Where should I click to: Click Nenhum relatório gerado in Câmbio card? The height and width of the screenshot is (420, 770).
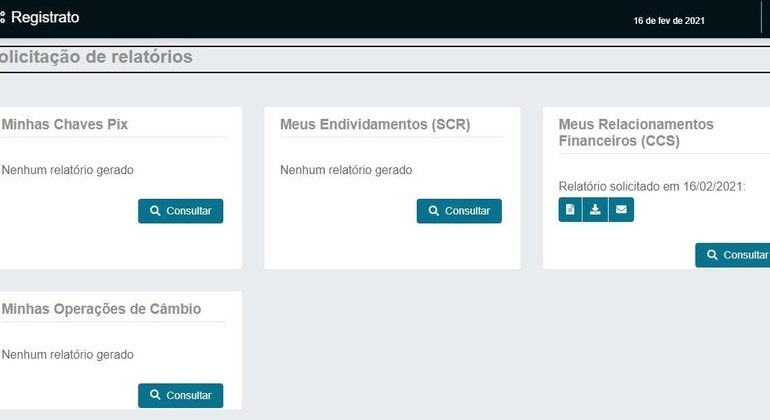point(68,354)
